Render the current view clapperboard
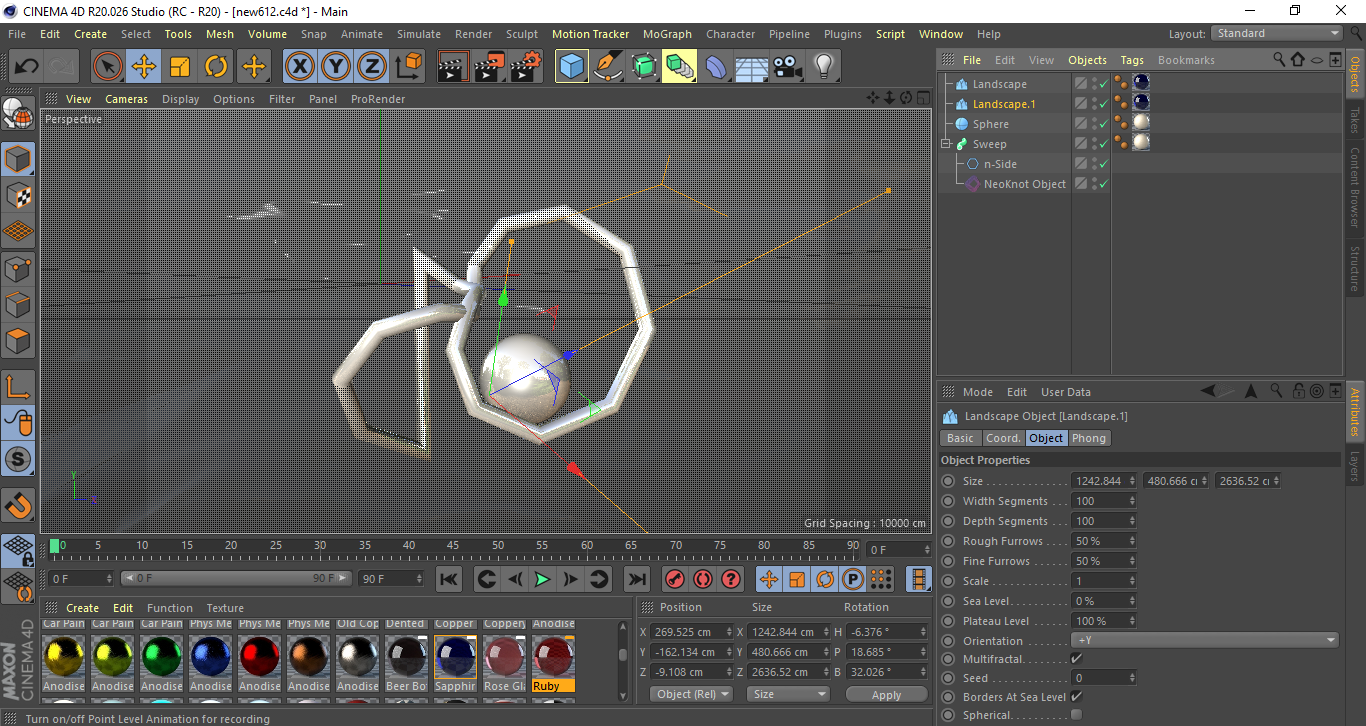1366x726 pixels. coord(454,67)
